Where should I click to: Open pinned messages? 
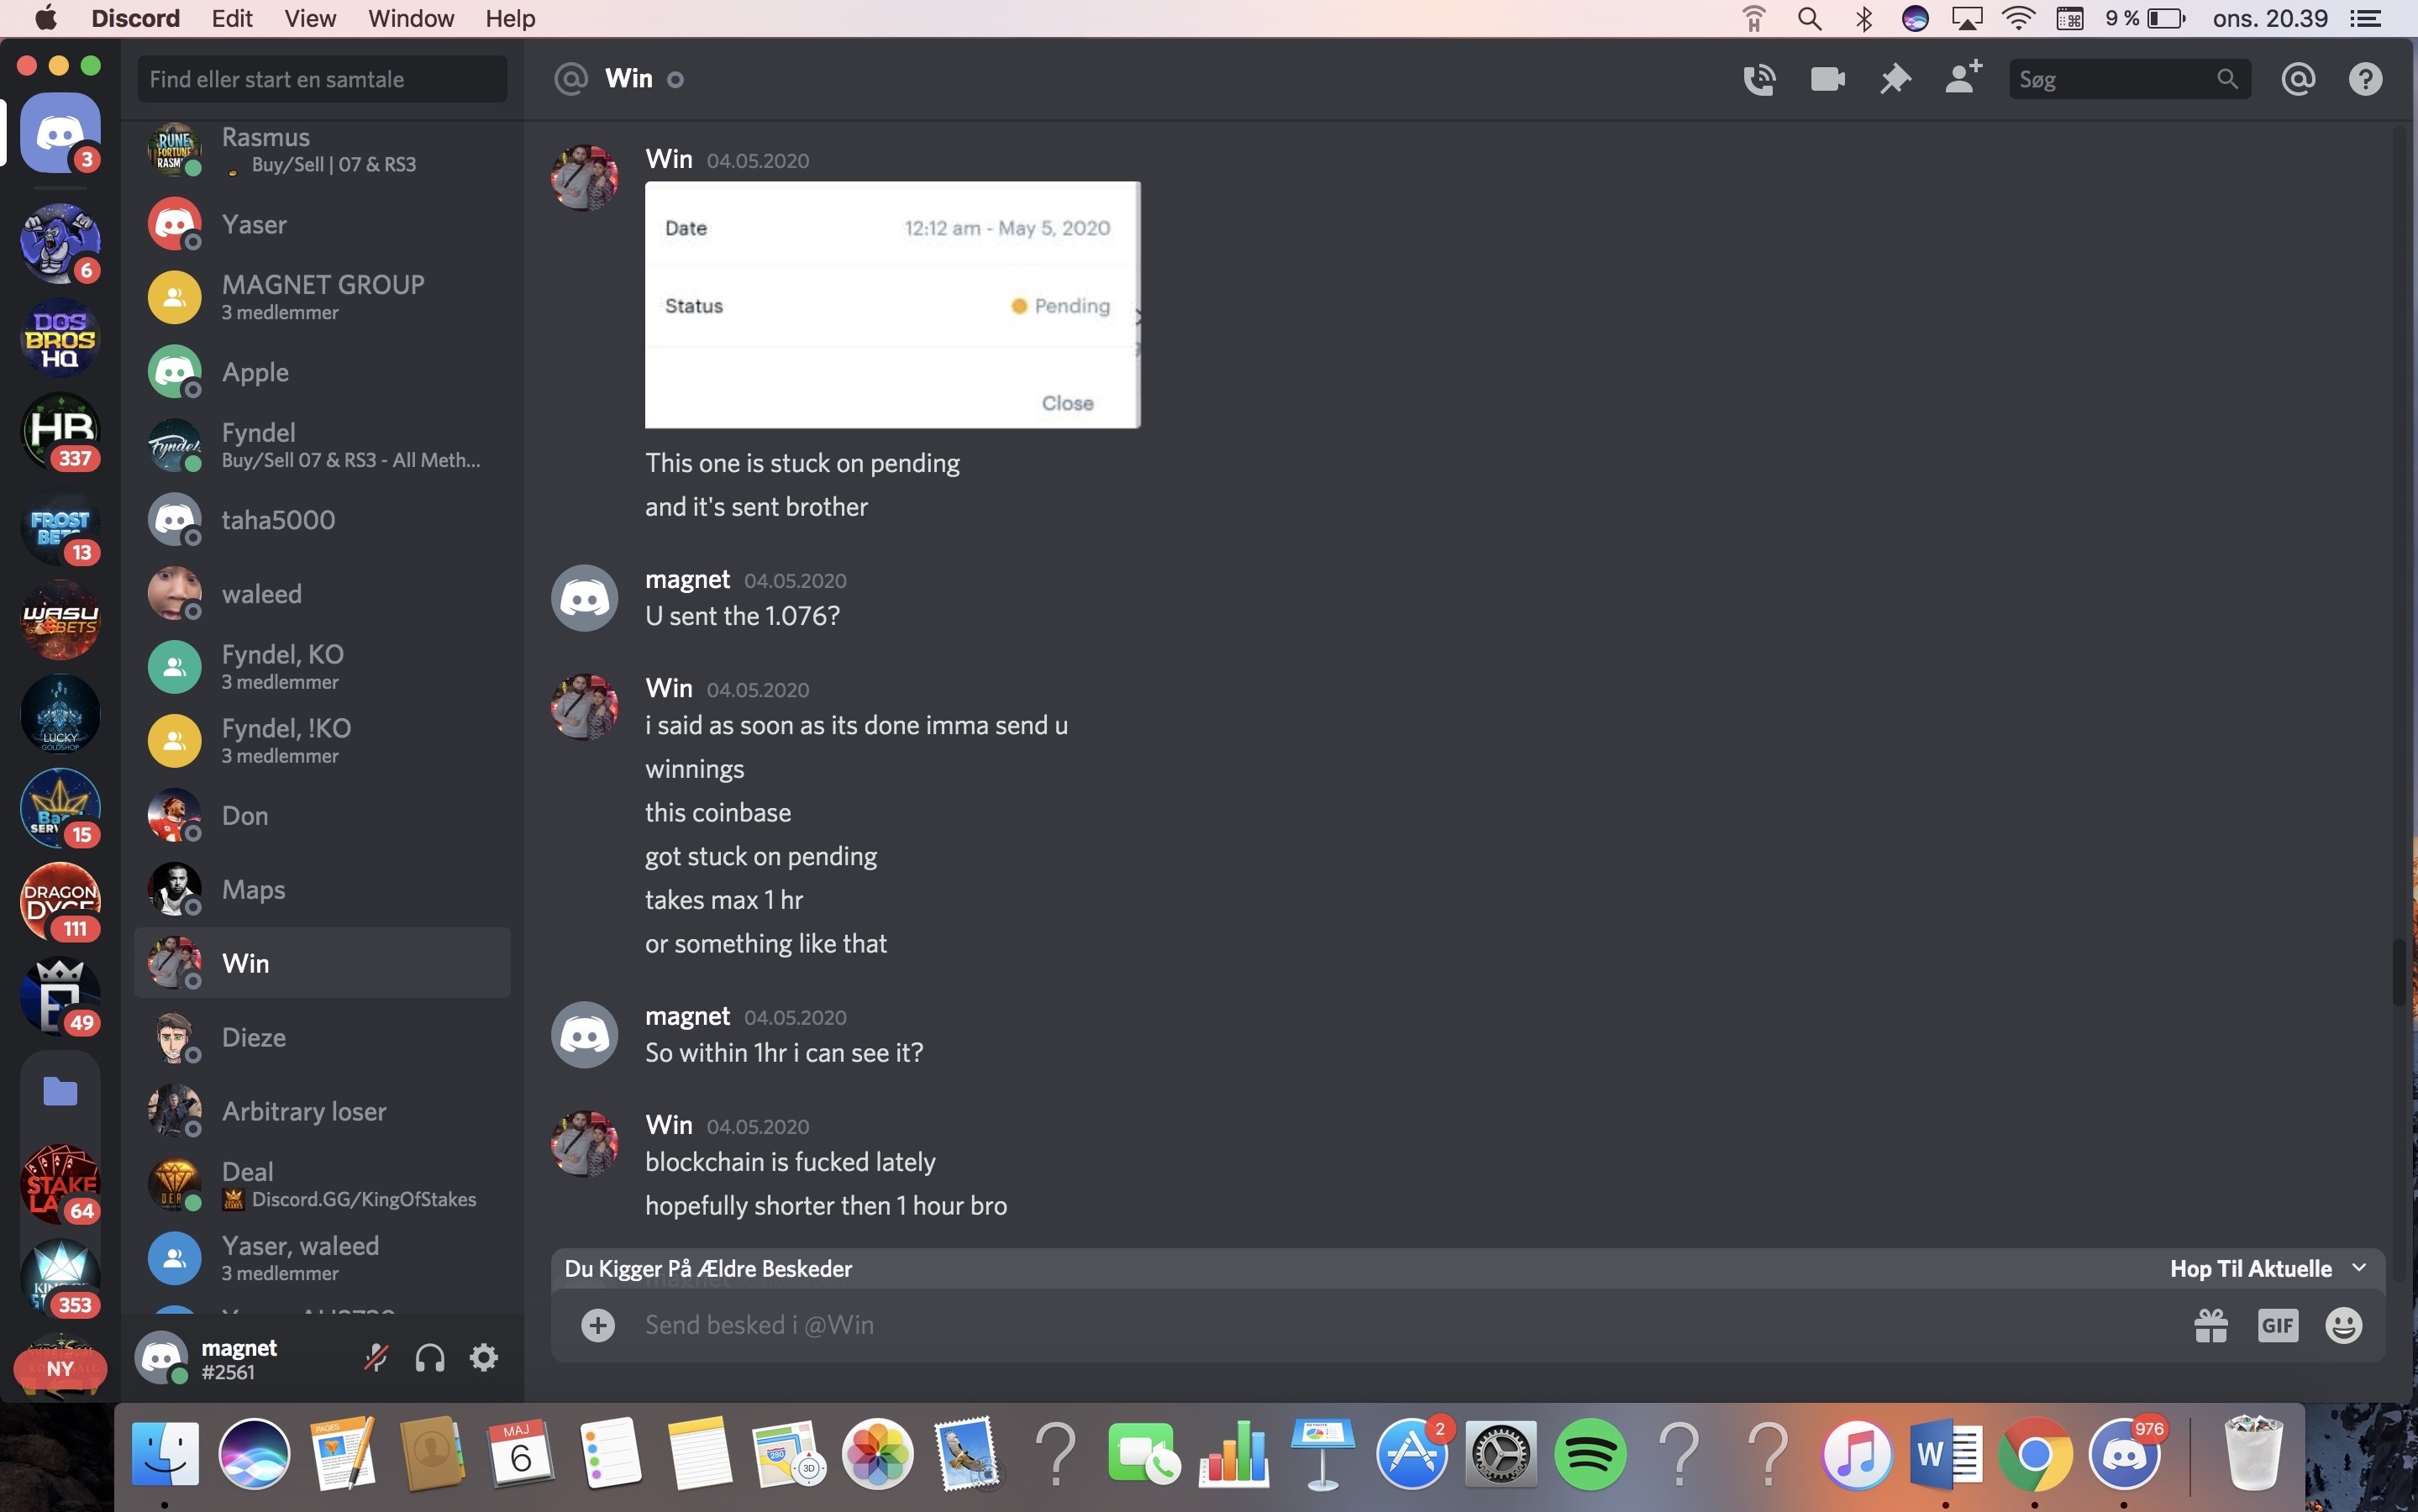(x=1895, y=79)
